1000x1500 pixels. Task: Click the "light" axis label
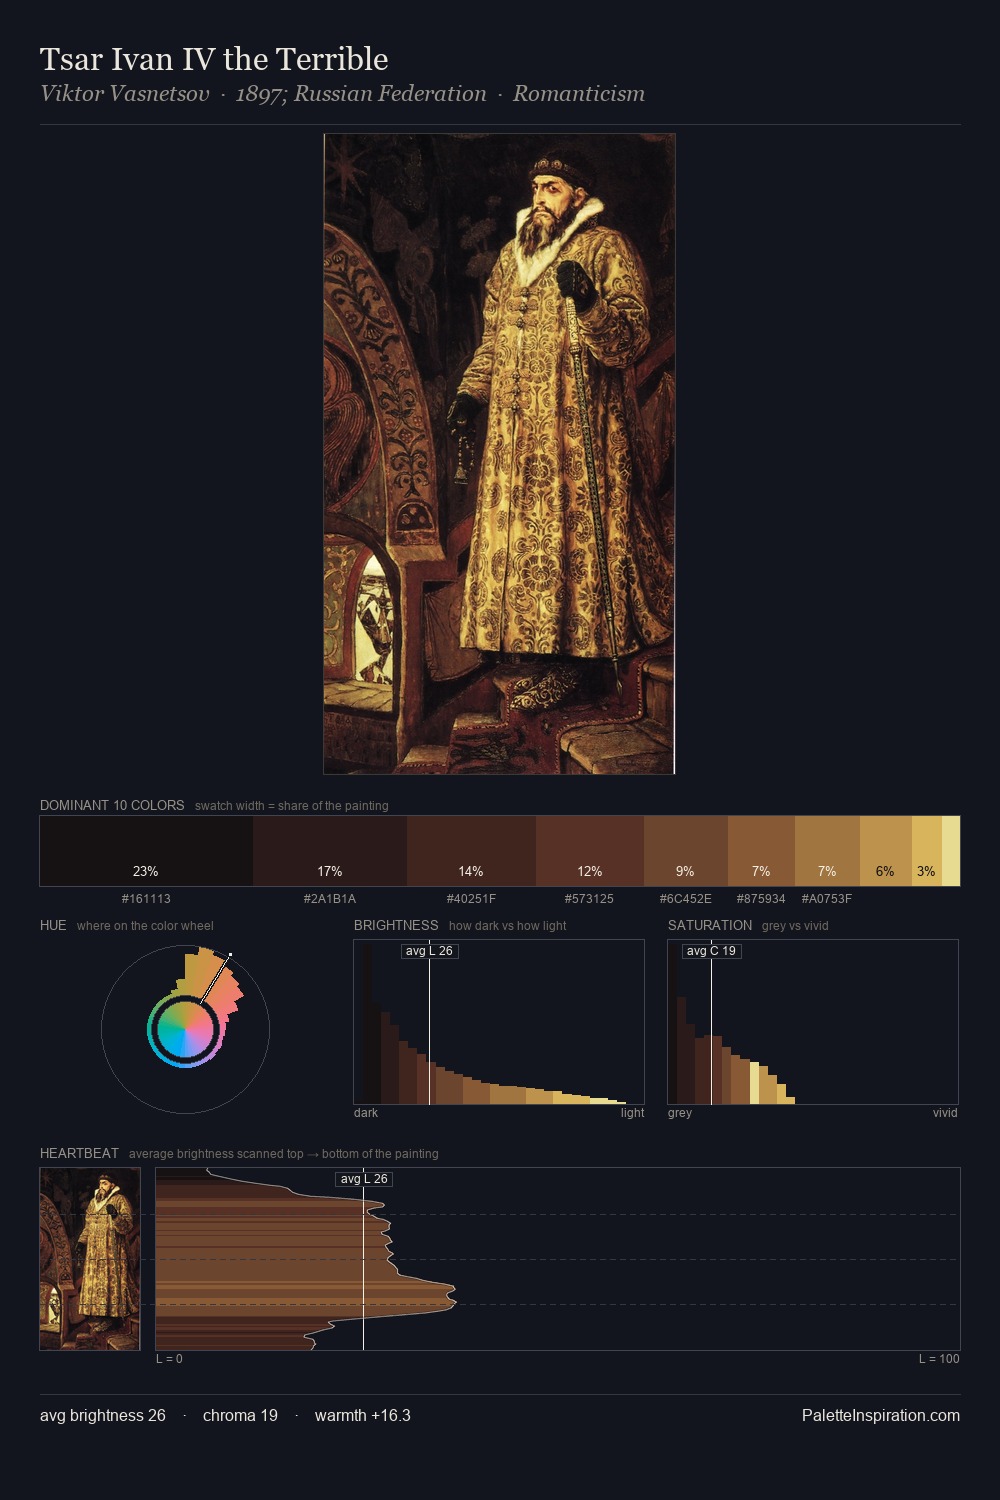pos(632,1113)
